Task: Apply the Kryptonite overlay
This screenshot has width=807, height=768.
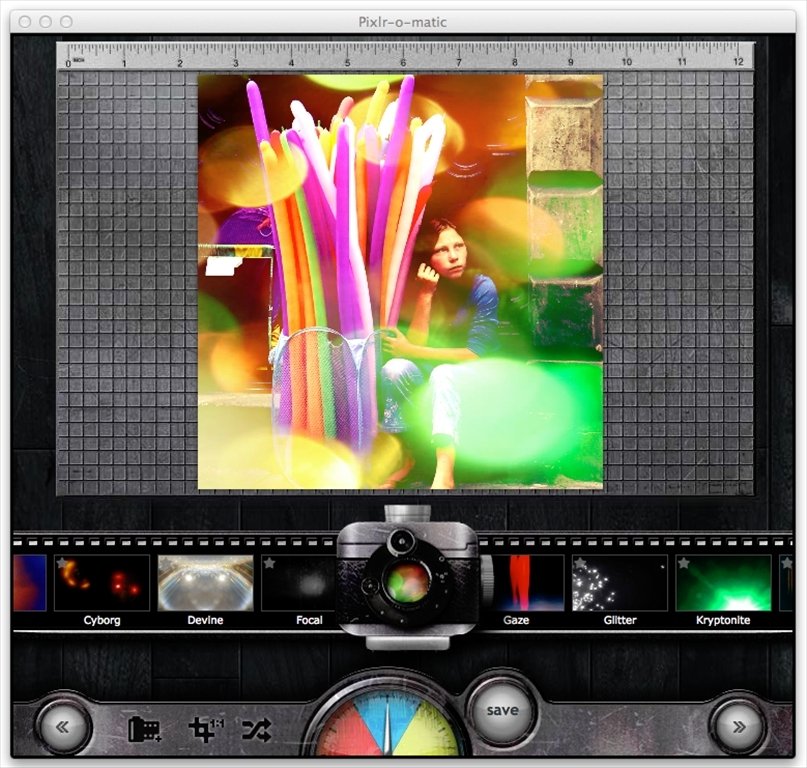Action: [723, 583]
